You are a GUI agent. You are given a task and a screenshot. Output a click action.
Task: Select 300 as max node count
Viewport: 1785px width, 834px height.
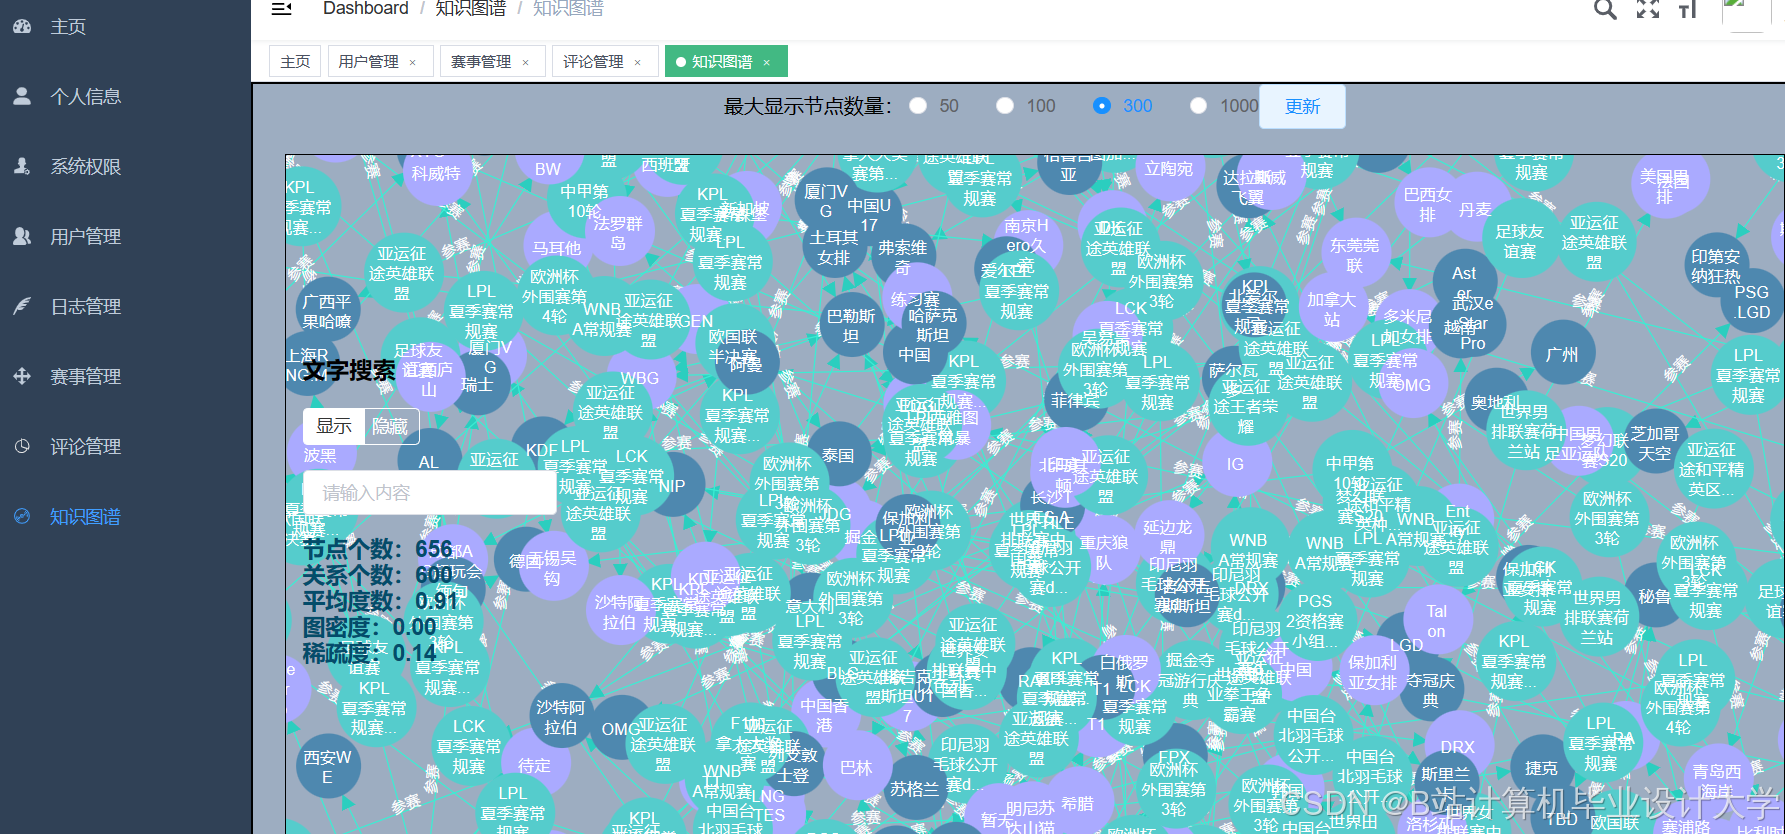(x=1102, y=106)
